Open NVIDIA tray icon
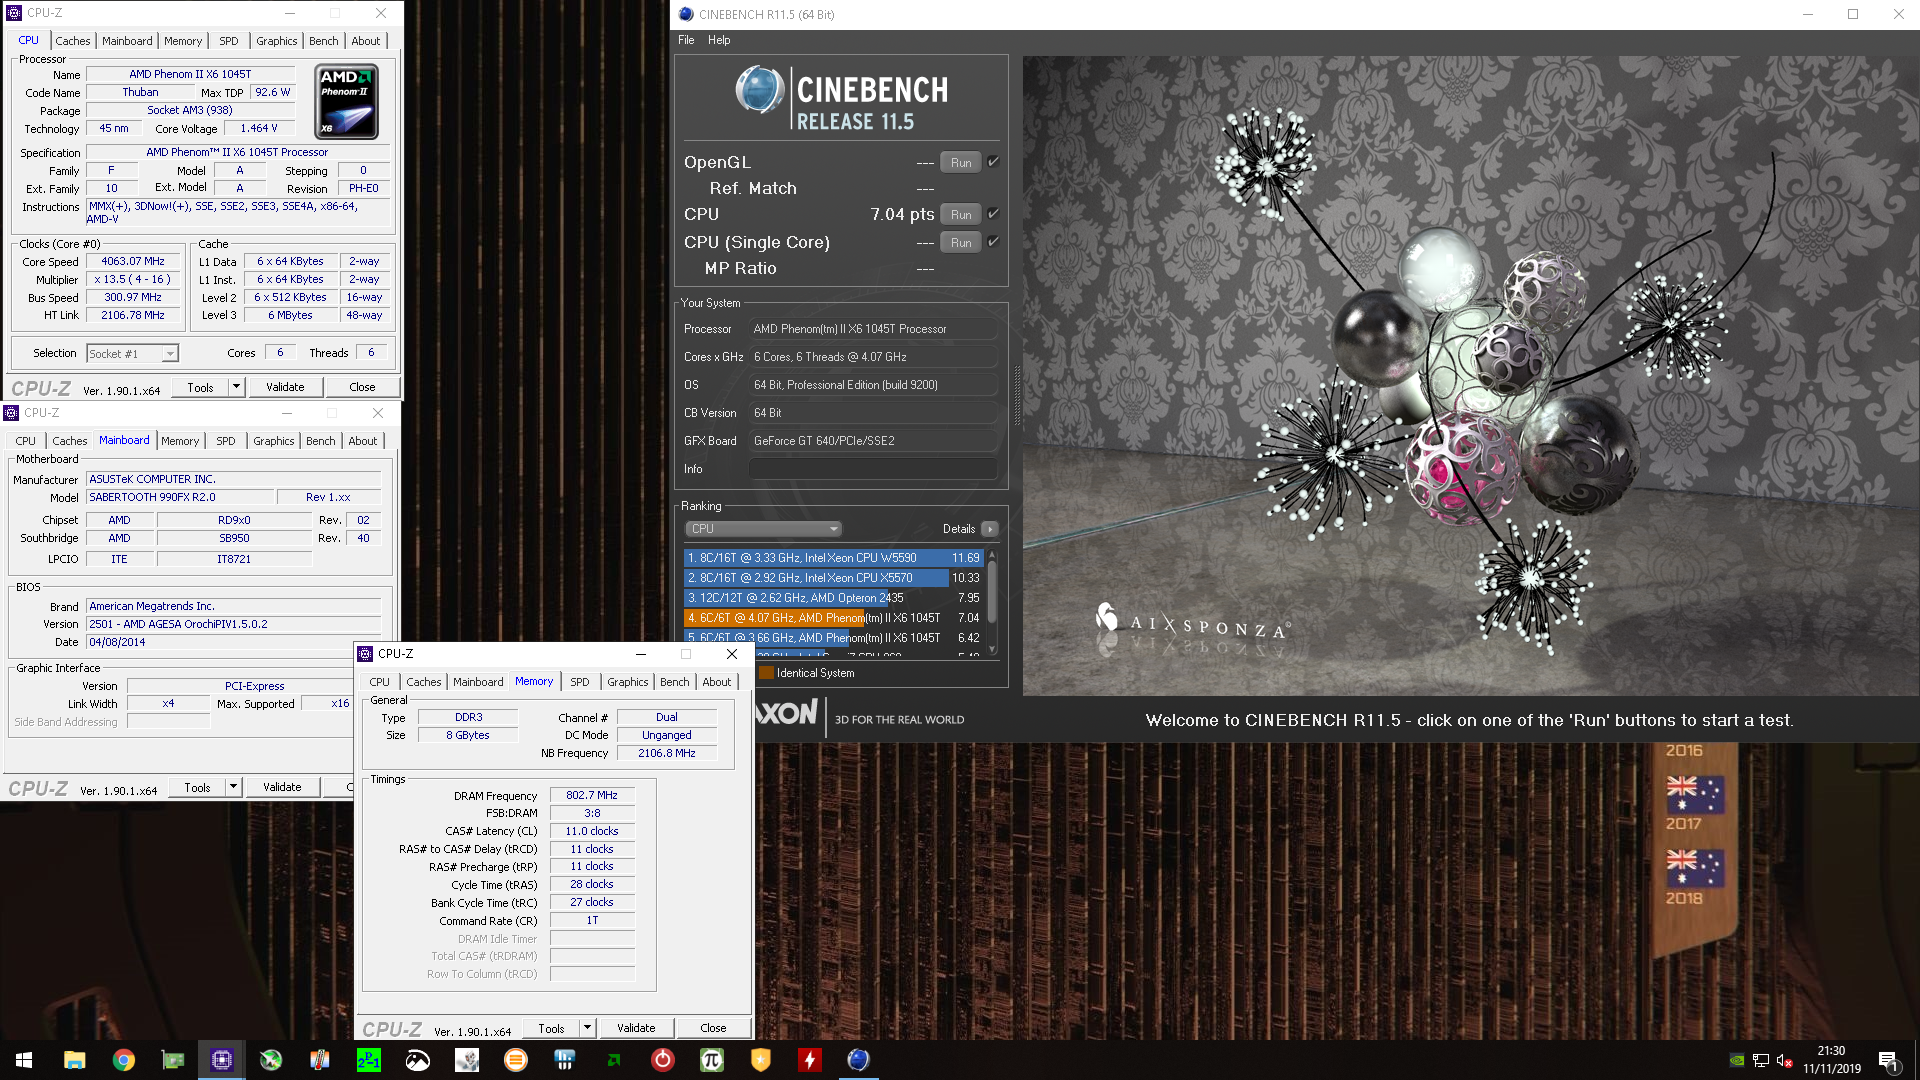 pos(1737,1061)
